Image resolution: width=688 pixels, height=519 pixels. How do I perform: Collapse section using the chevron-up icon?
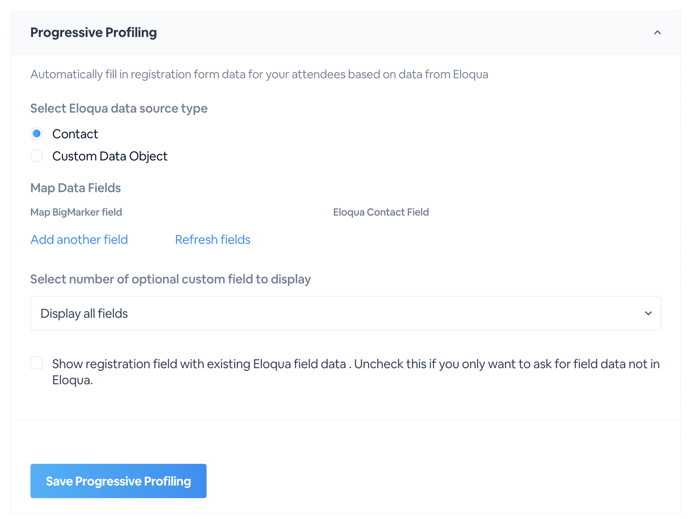point(657,32)
